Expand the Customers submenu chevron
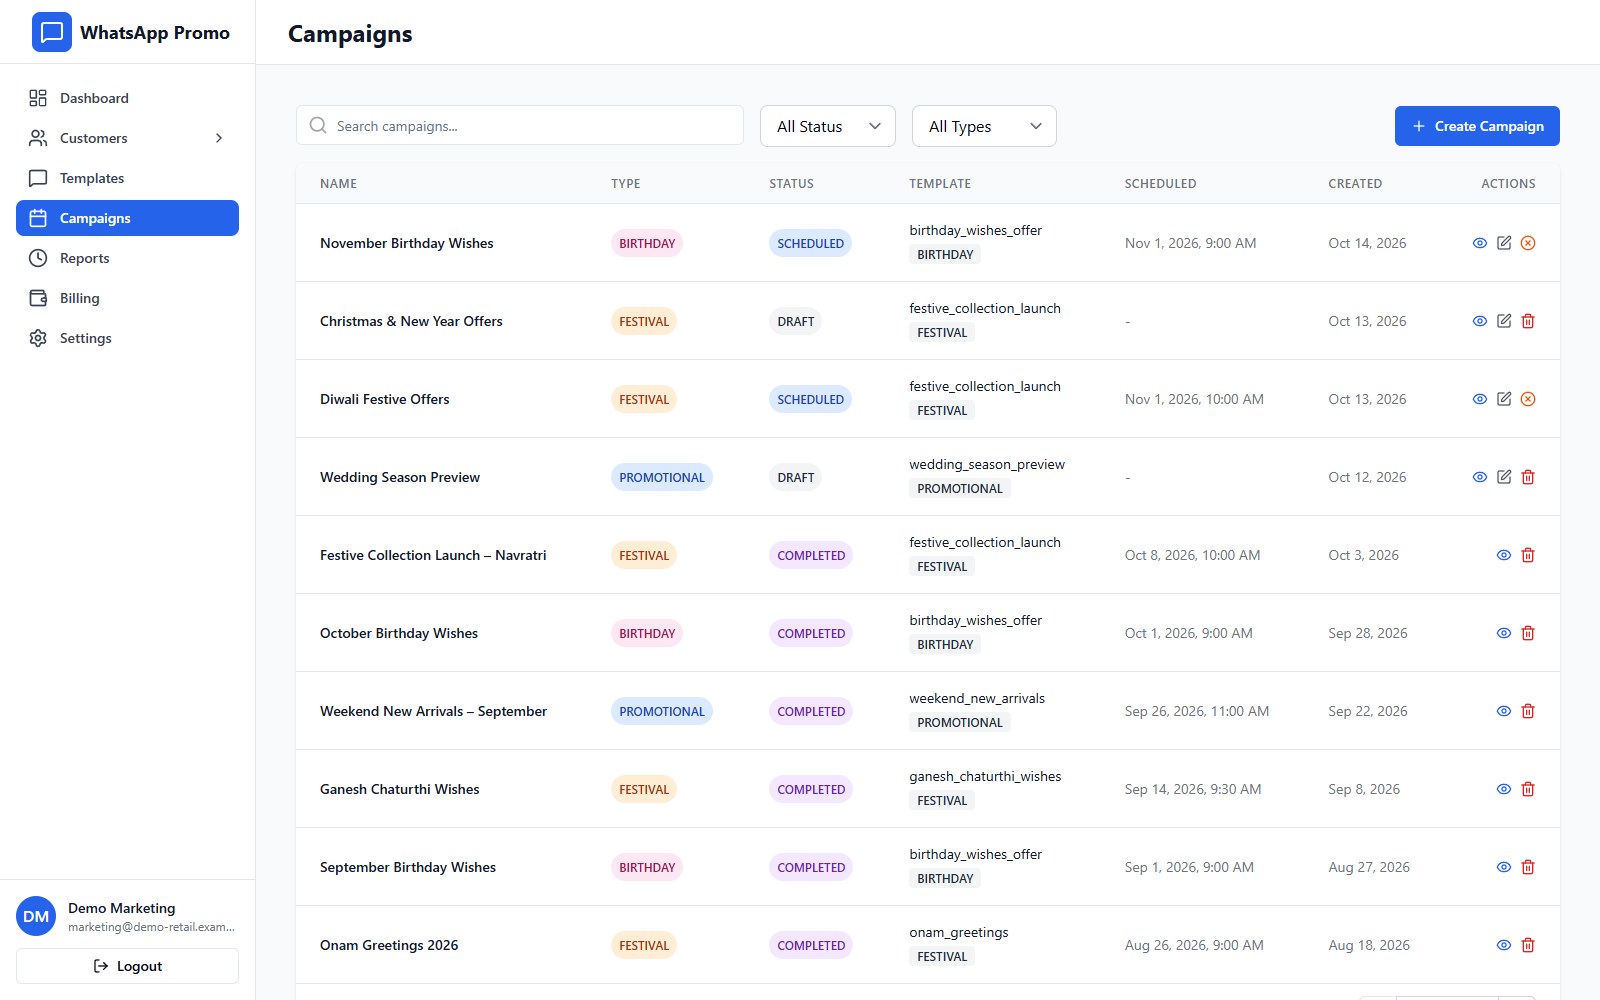This screenshot has width=1600, height=1000. tap(219, 138)
